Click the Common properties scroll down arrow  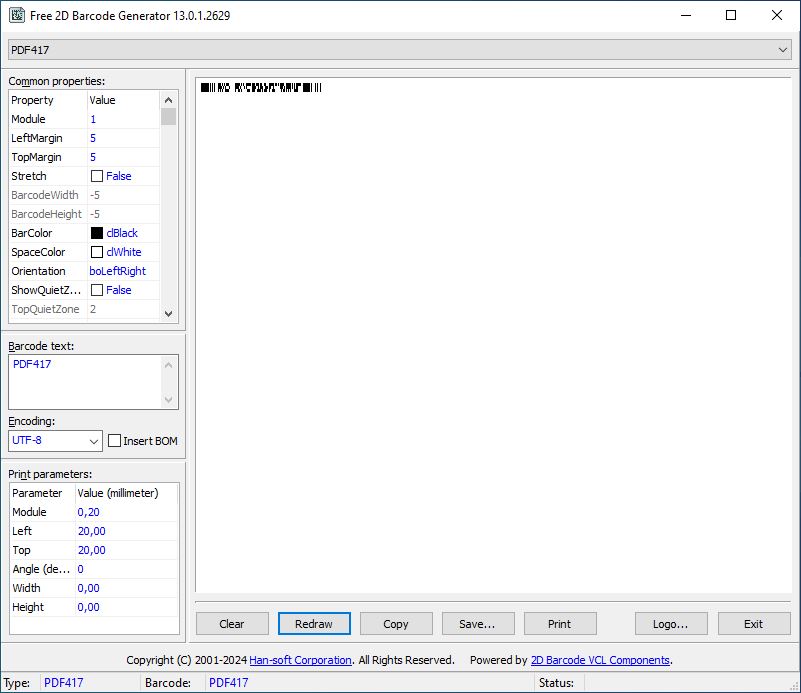(169, 314)
